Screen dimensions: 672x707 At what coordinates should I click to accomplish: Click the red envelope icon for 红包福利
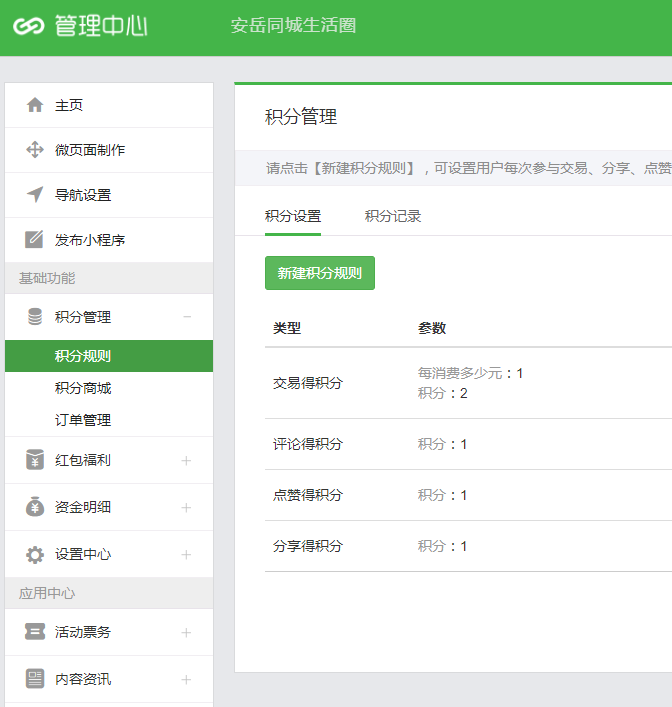pos(35,460)
